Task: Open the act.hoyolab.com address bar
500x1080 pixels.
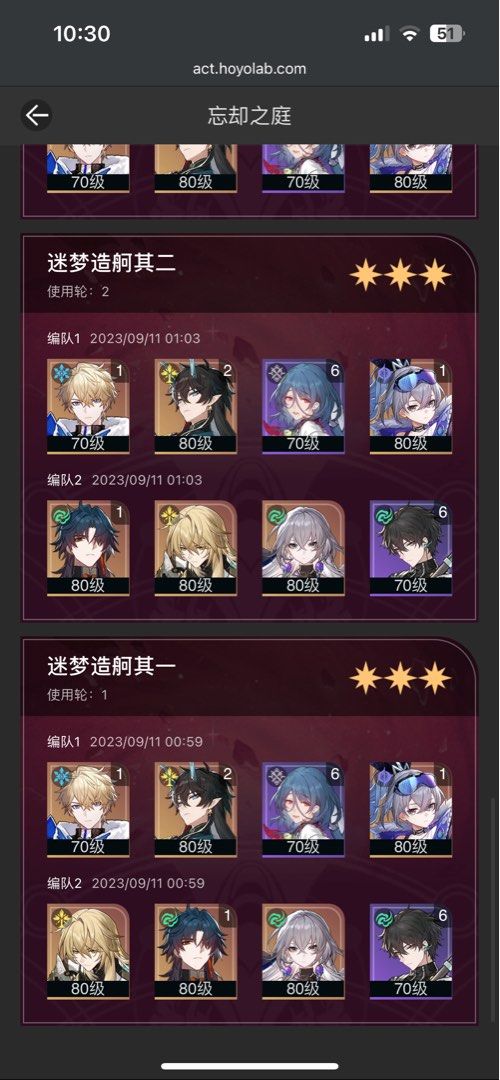Action: pos(250,69)
